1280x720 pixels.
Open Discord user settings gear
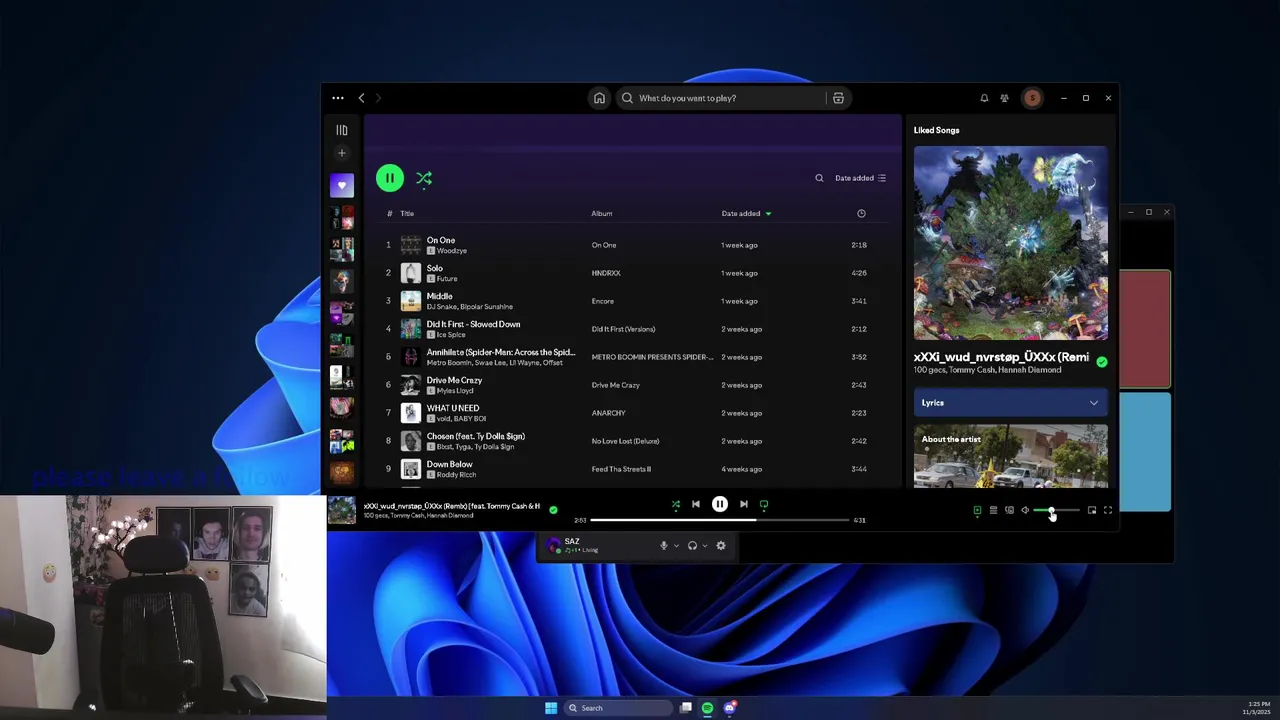click(x=721, y=546)
